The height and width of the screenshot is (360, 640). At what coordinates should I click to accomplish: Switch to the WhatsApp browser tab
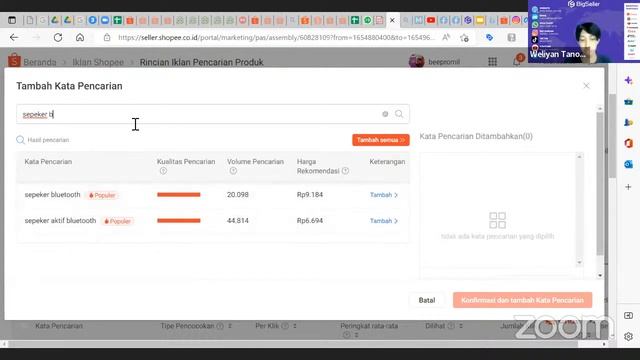367,20
